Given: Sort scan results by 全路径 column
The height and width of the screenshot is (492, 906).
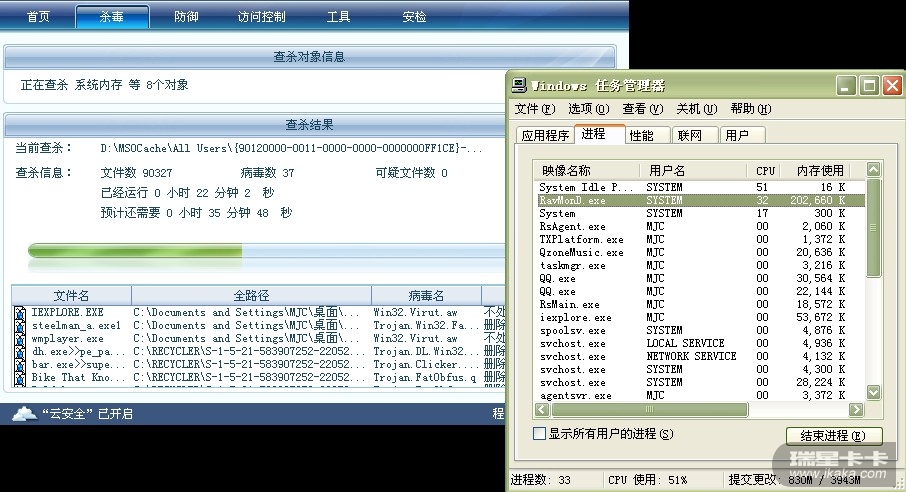Looking at the screenshot, I should 251,295.
